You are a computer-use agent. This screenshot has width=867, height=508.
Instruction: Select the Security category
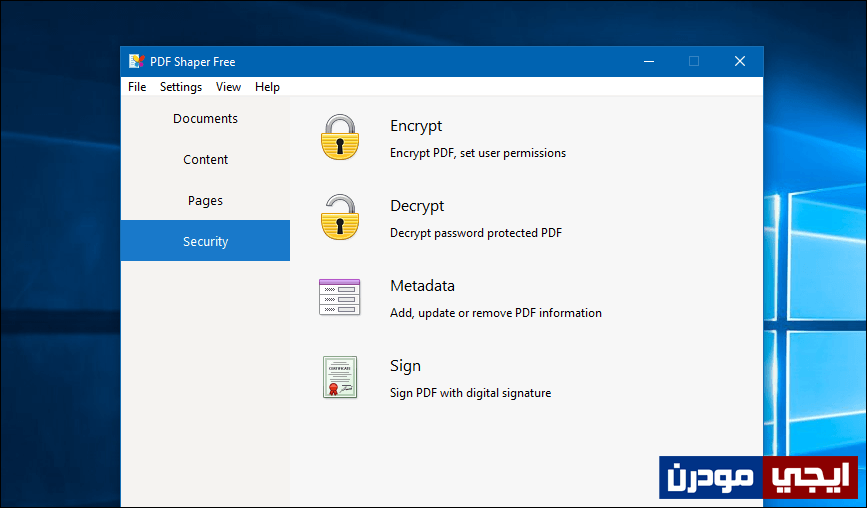click(205, 240)
